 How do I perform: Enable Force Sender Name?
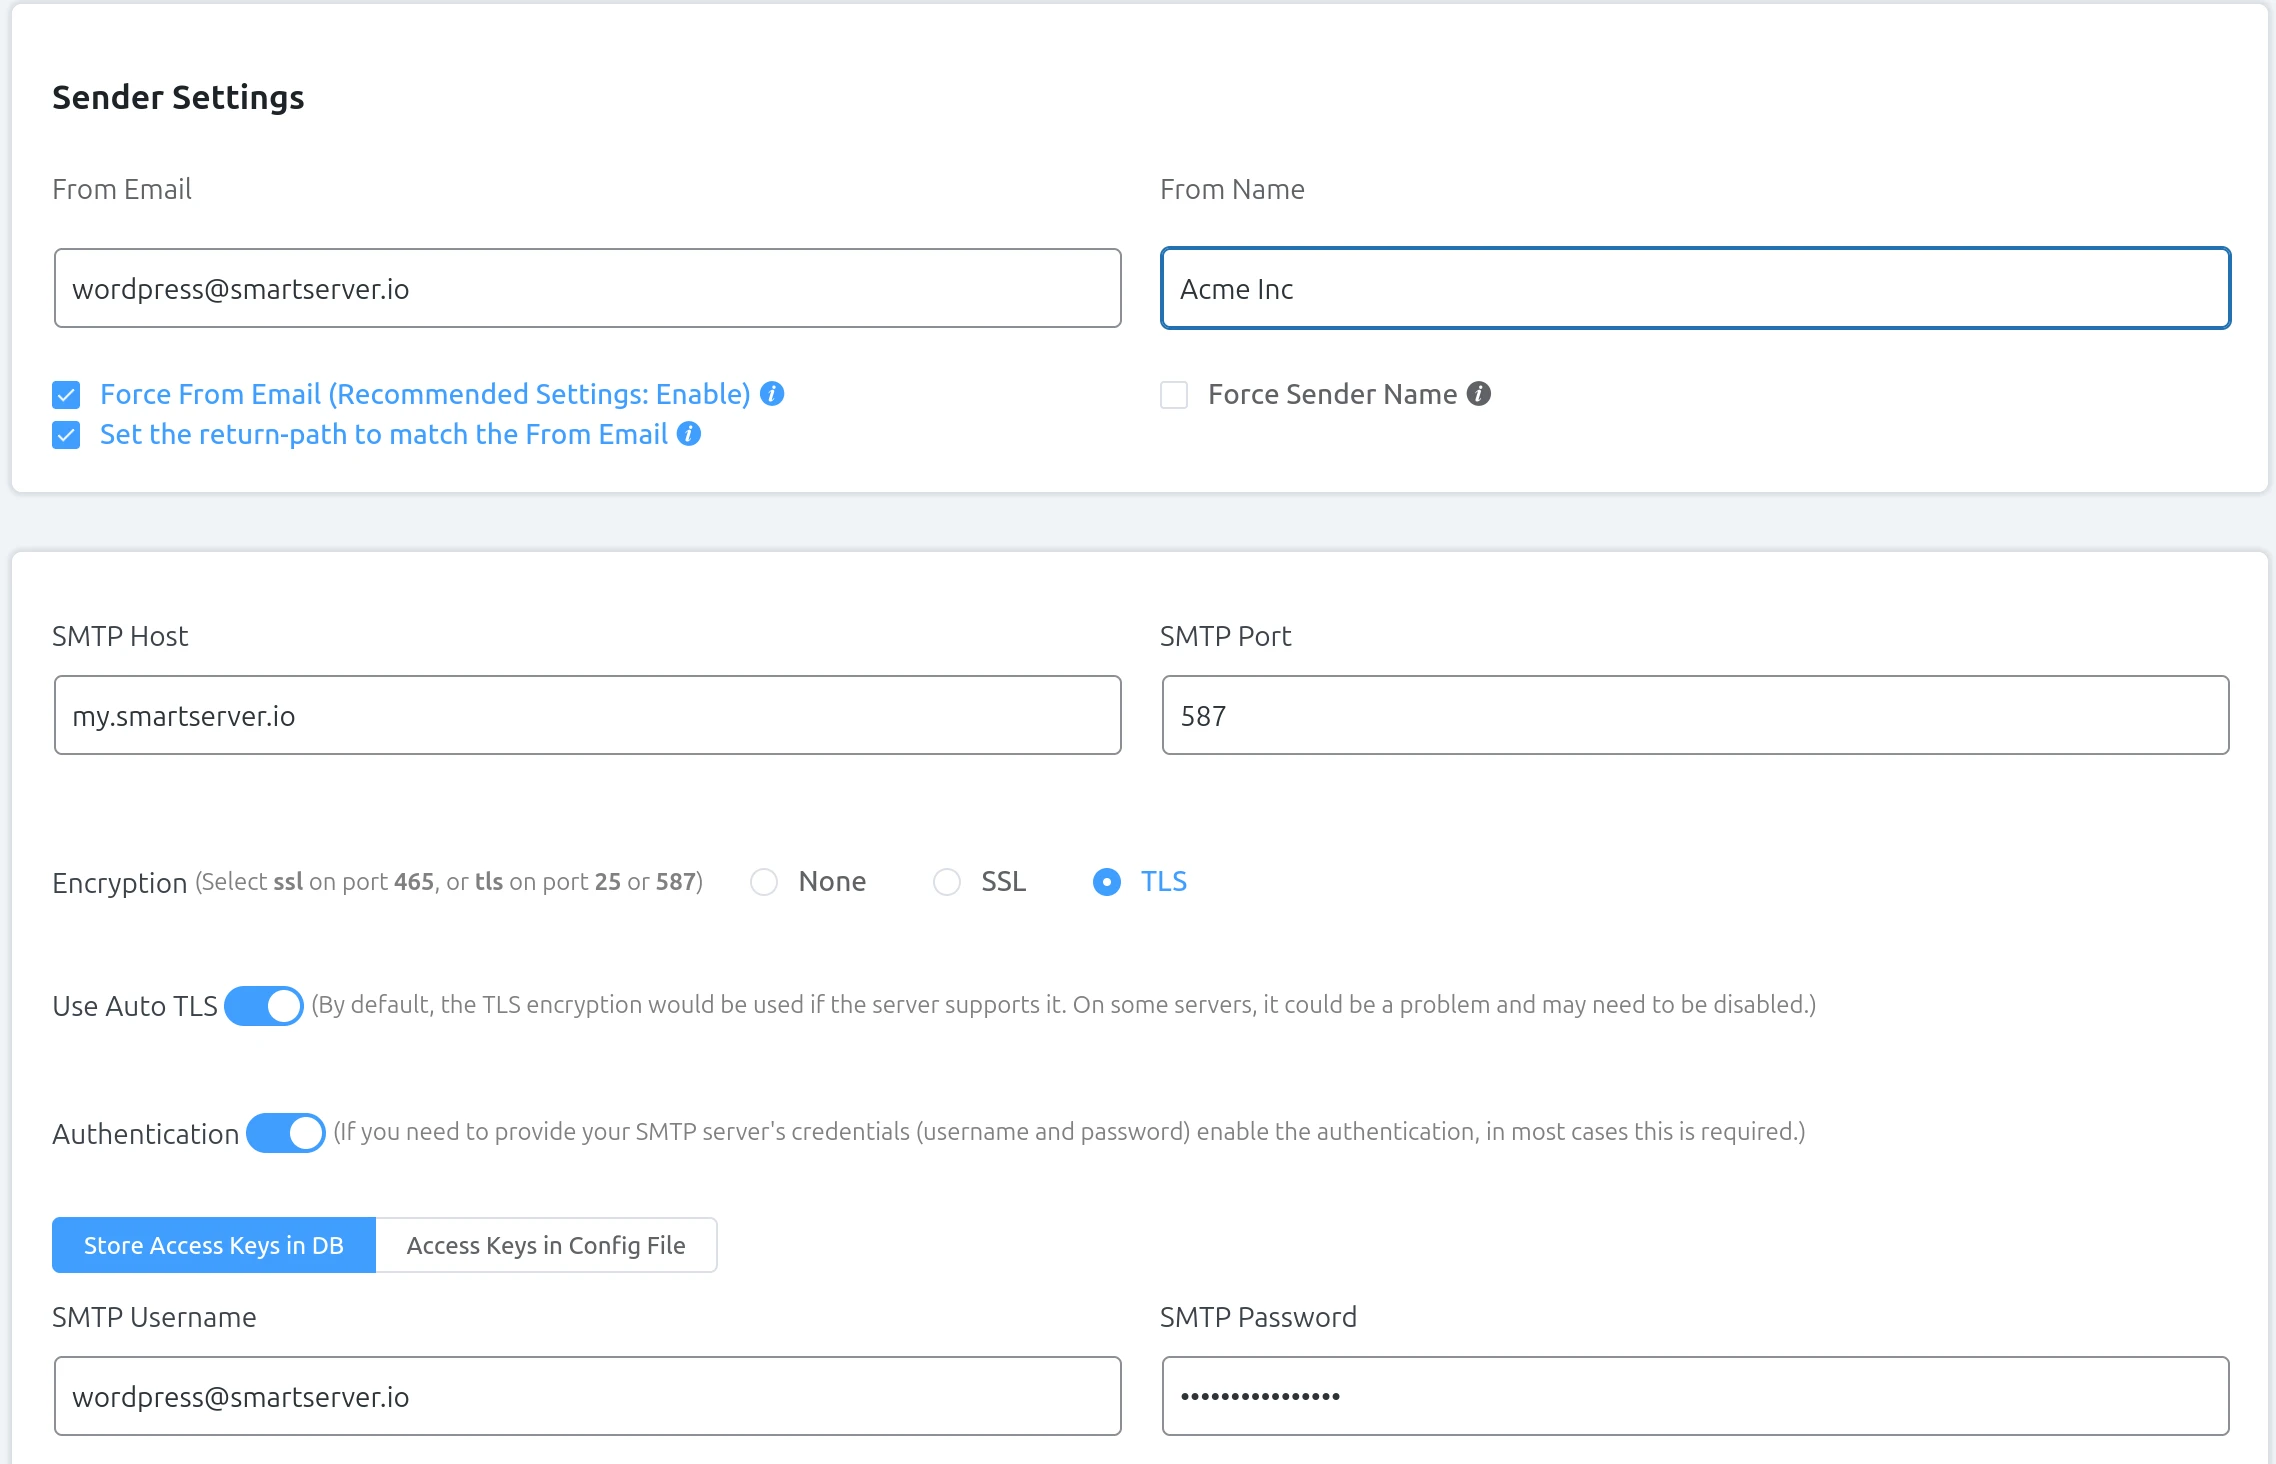click(x=1173, y=395)
